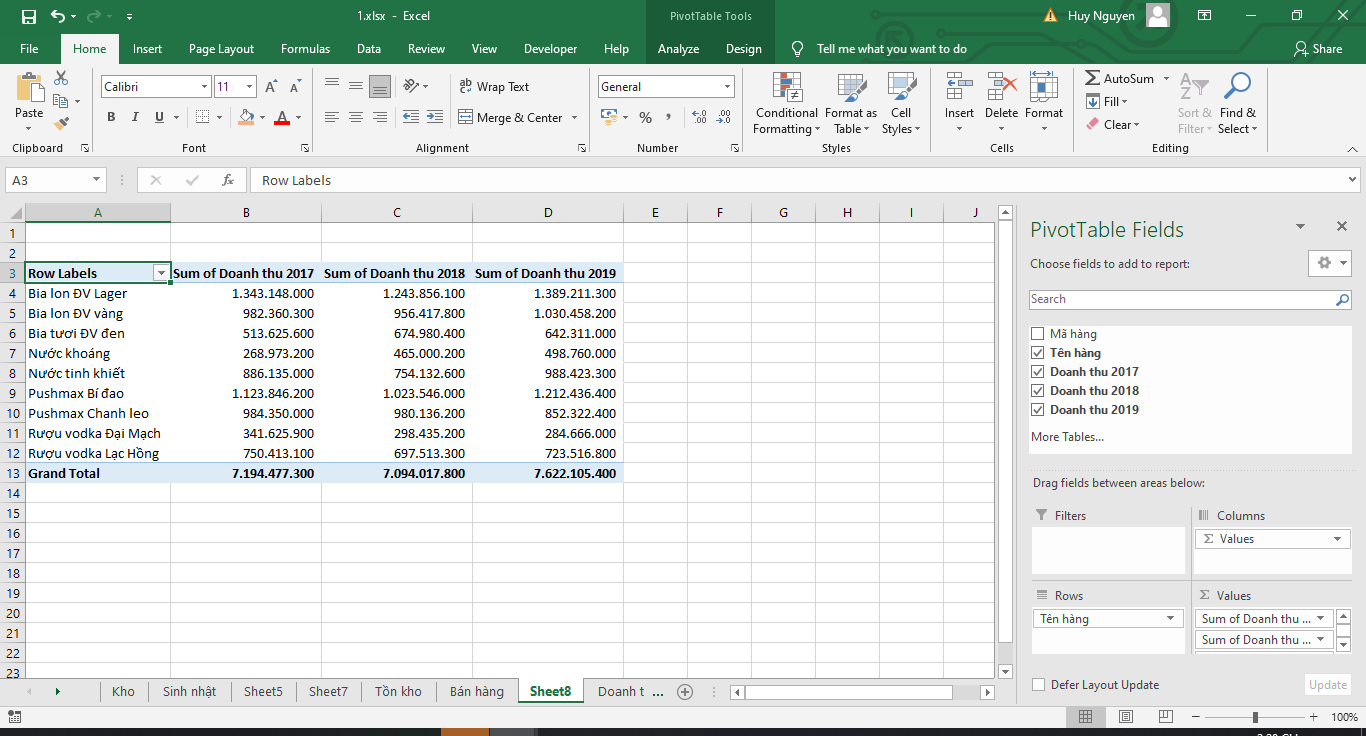Screen dimensions: 1366x736
Task: Uncheck the Tên hàng field
Action: tap(1038, 353)
